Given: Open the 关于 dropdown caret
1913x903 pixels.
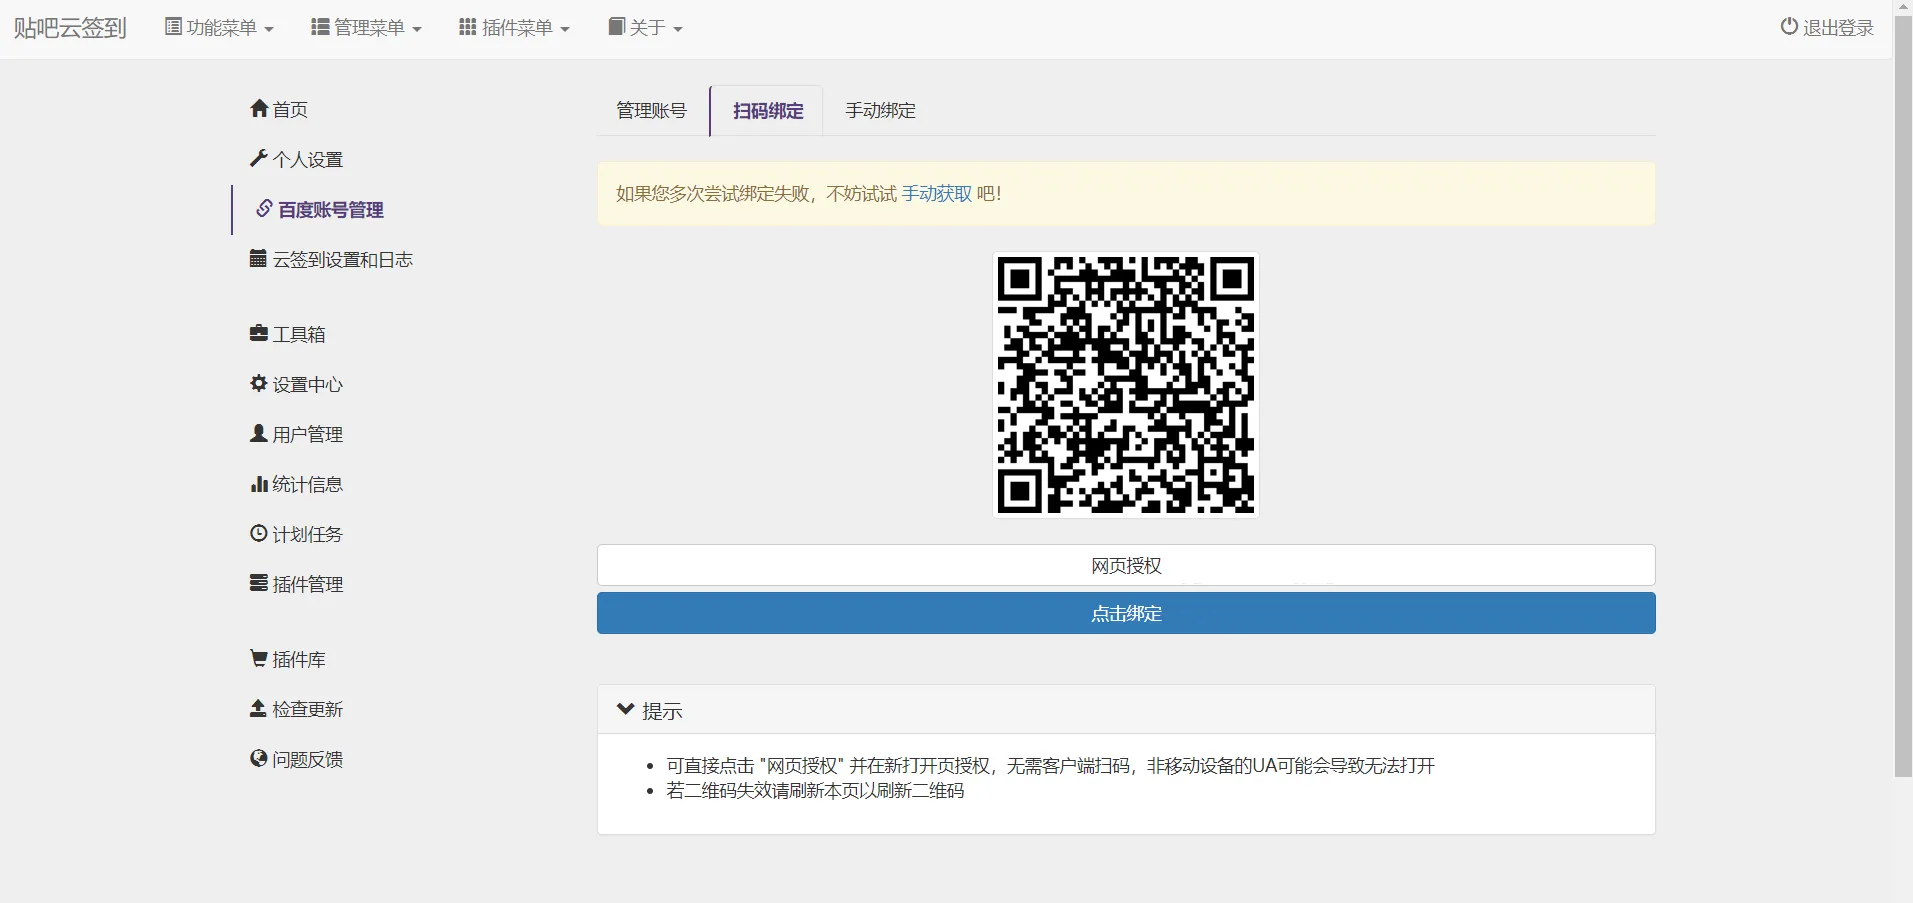Looking at the screenshot, I should [x=678, y=29].
